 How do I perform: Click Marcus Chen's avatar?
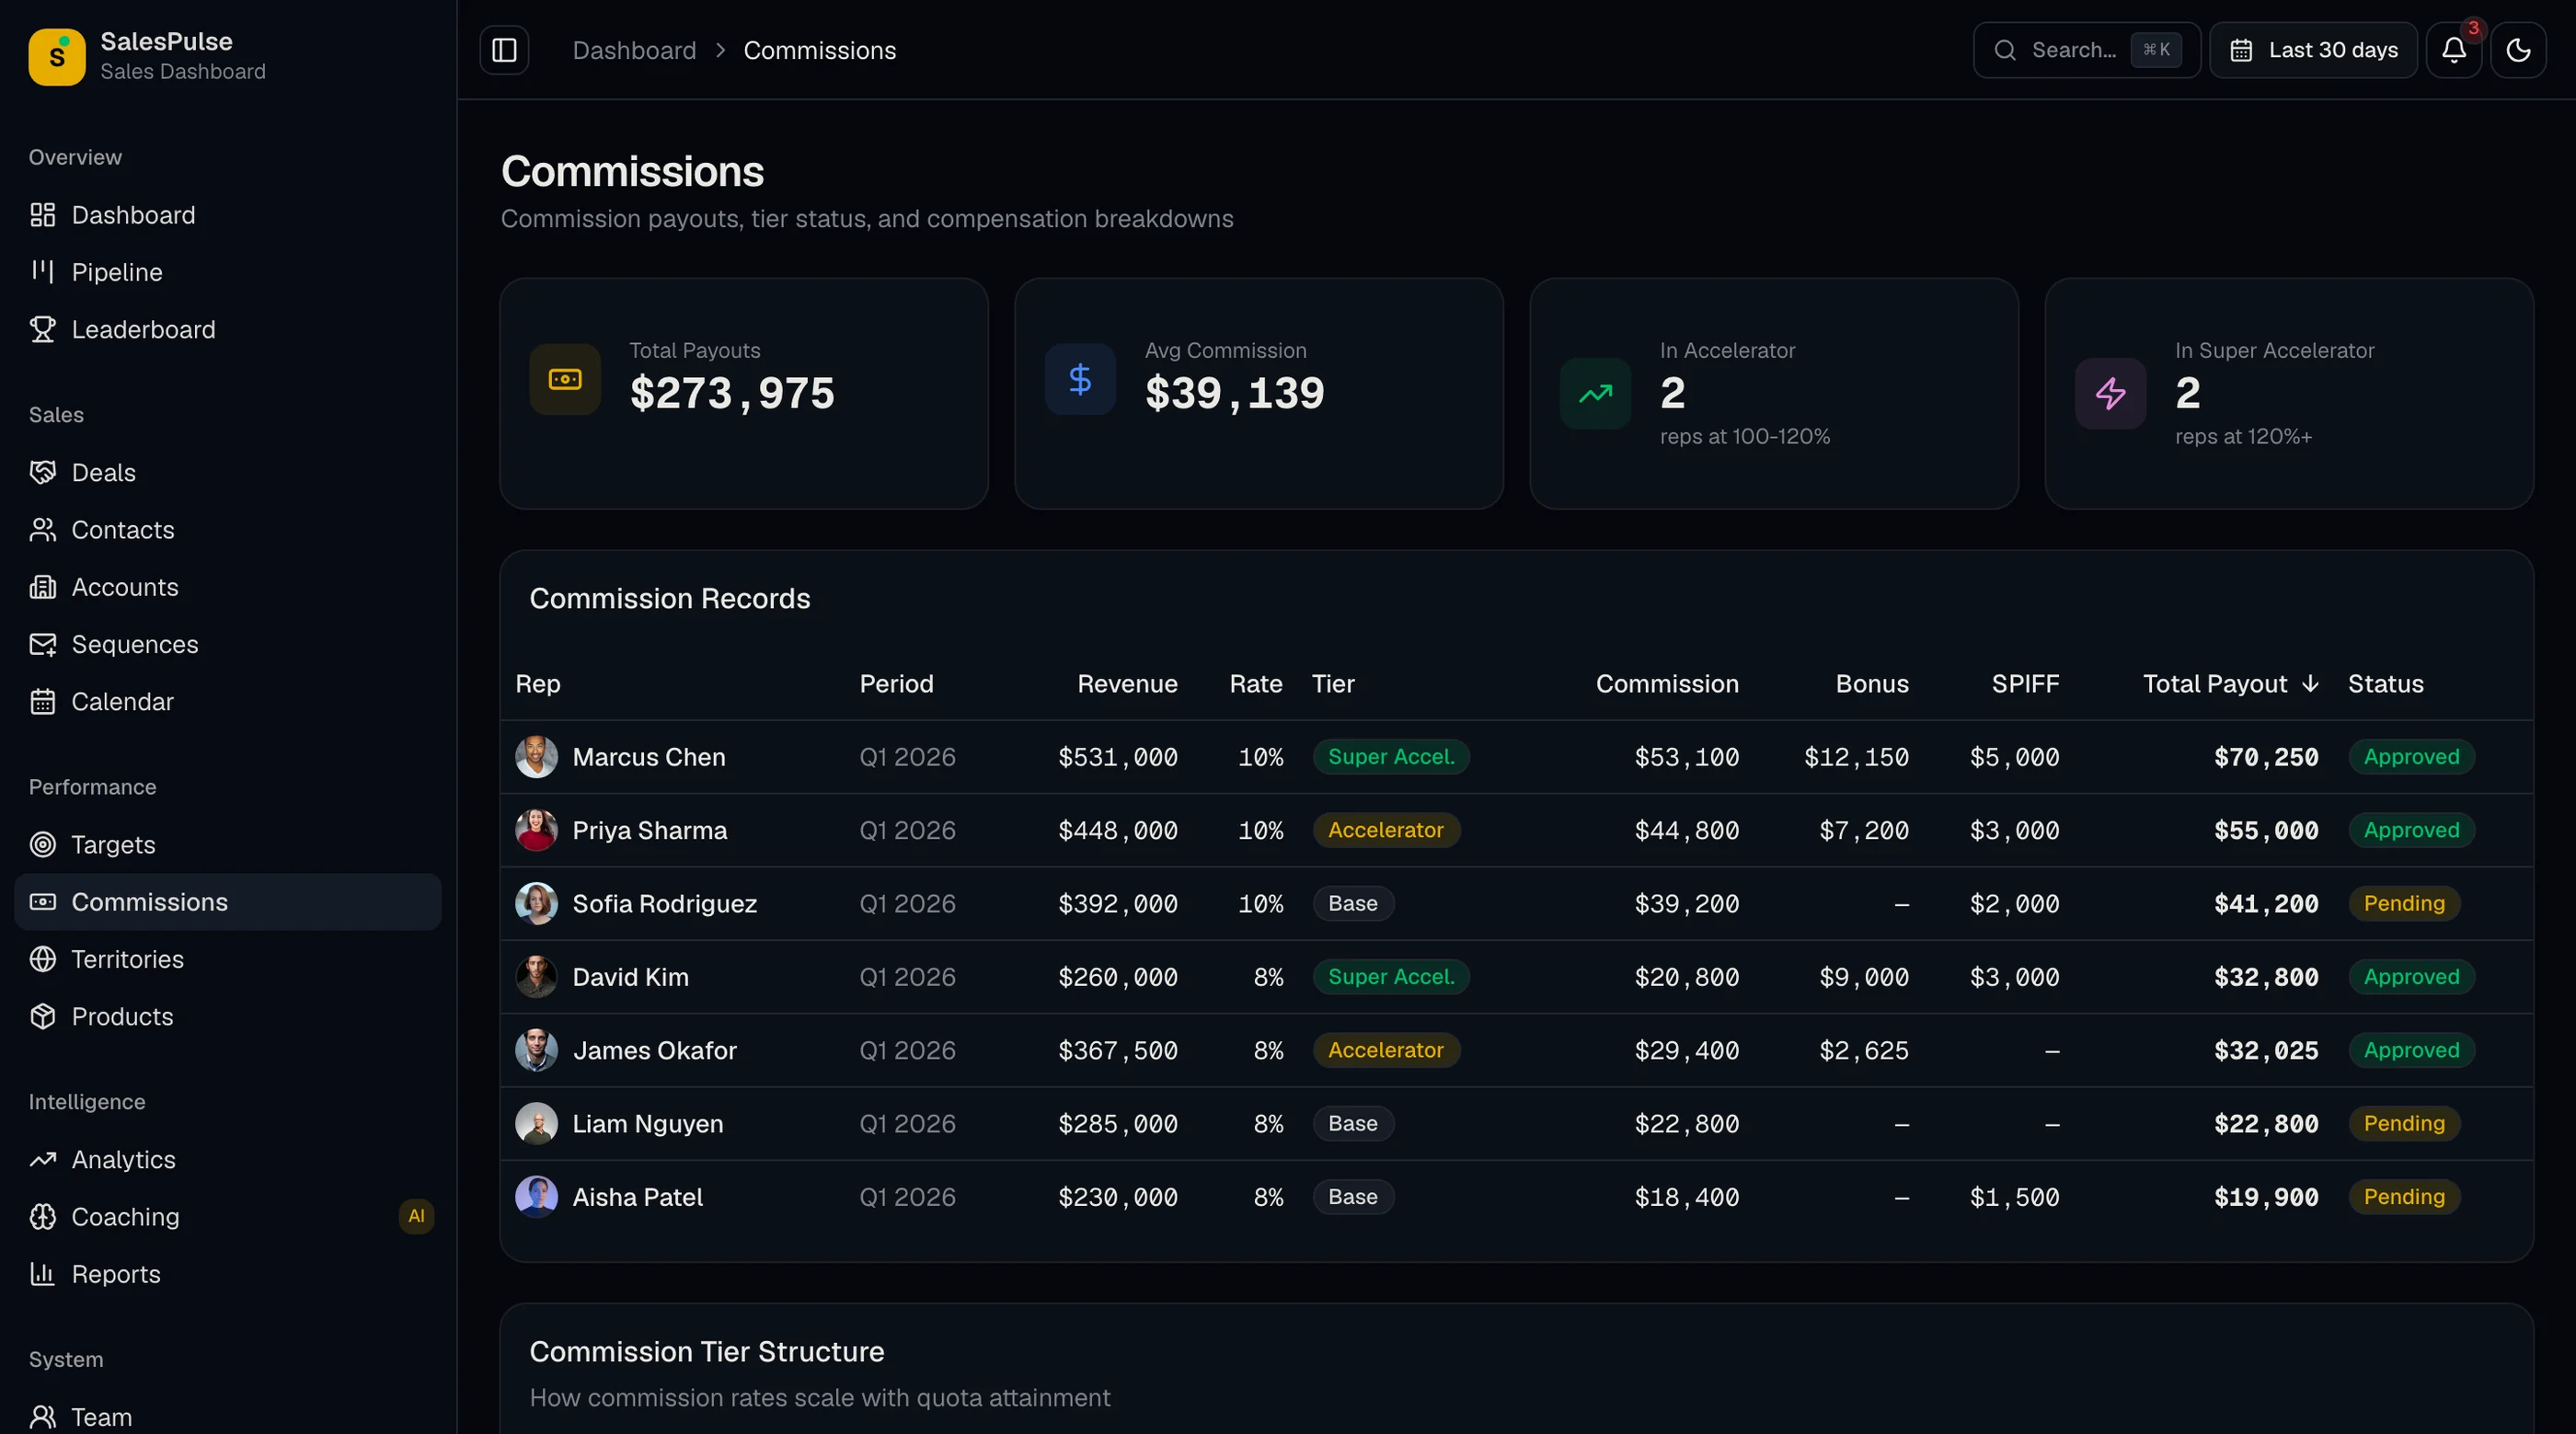coord(536,757)
